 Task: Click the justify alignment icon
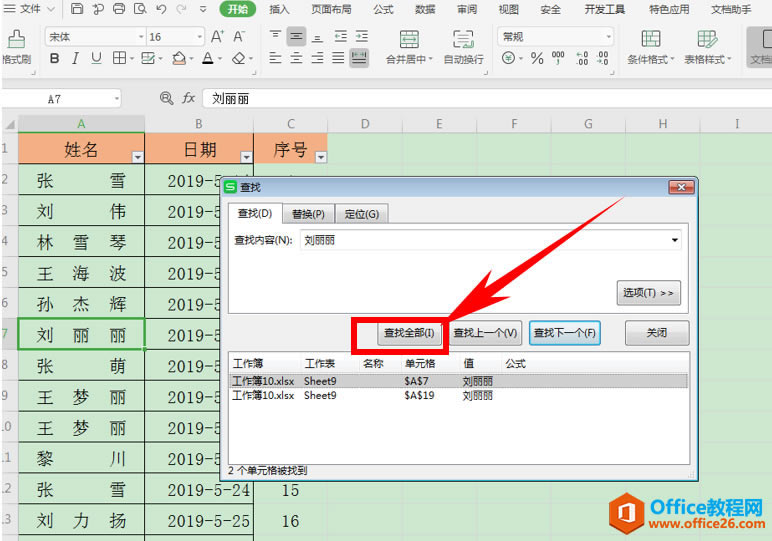pos(338,59)
